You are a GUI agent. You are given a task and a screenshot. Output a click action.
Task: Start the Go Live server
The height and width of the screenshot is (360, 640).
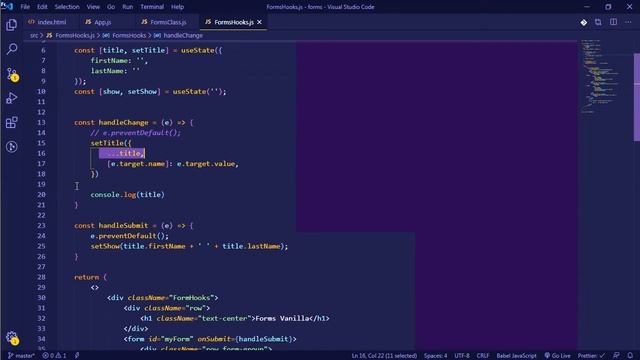pos(558,356)
